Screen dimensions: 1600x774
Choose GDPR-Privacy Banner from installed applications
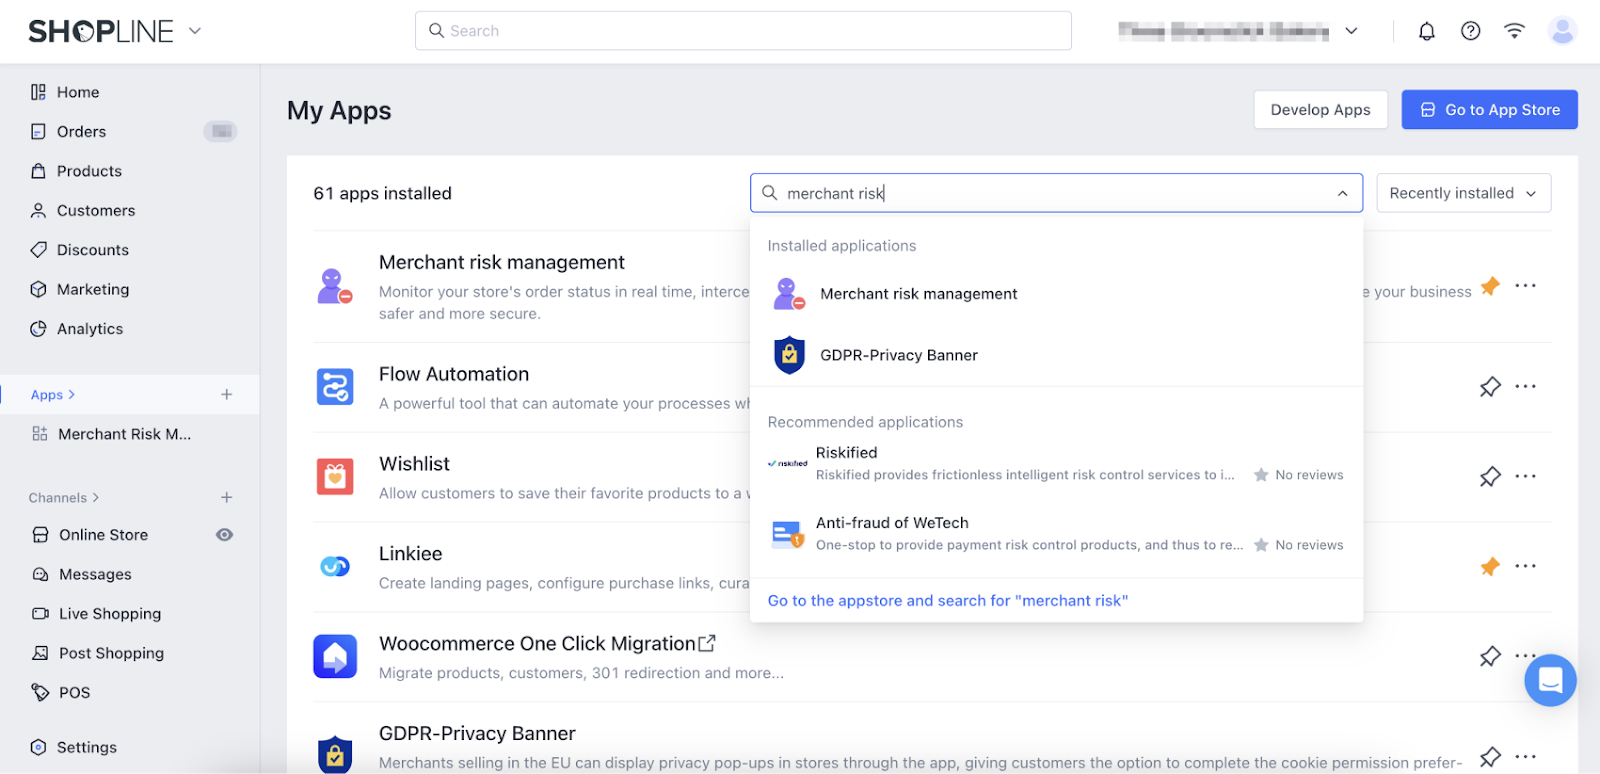coord(898,355)
